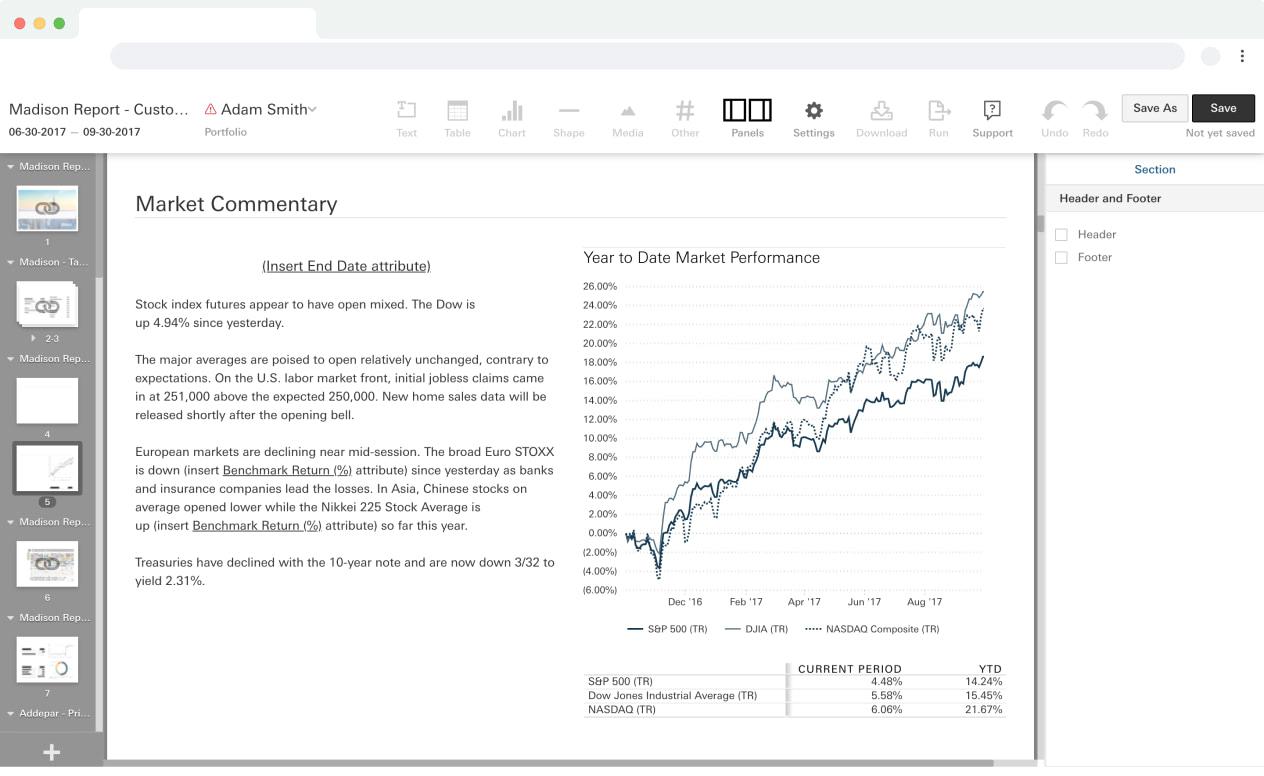Open the Panels tool

746,117
